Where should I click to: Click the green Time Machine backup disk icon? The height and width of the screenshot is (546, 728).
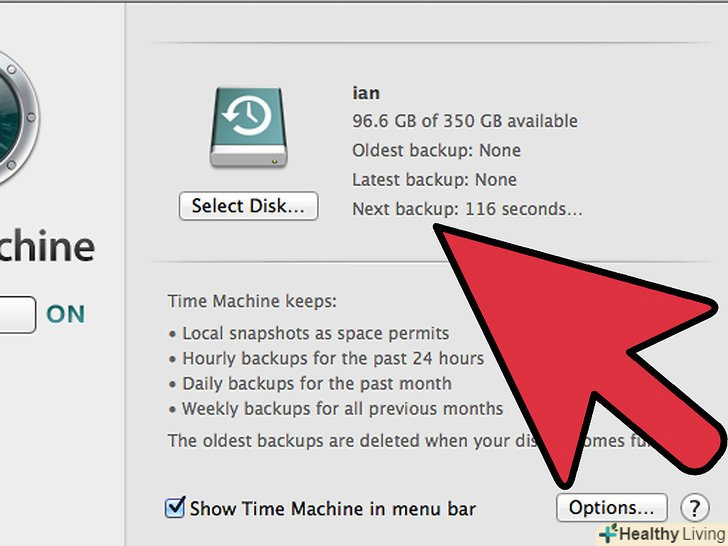point(248,125)
